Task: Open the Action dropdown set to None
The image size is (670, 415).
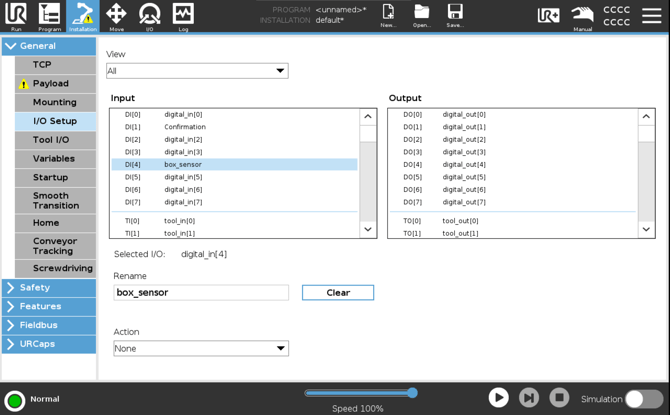Action: click(x=201, y=348)
